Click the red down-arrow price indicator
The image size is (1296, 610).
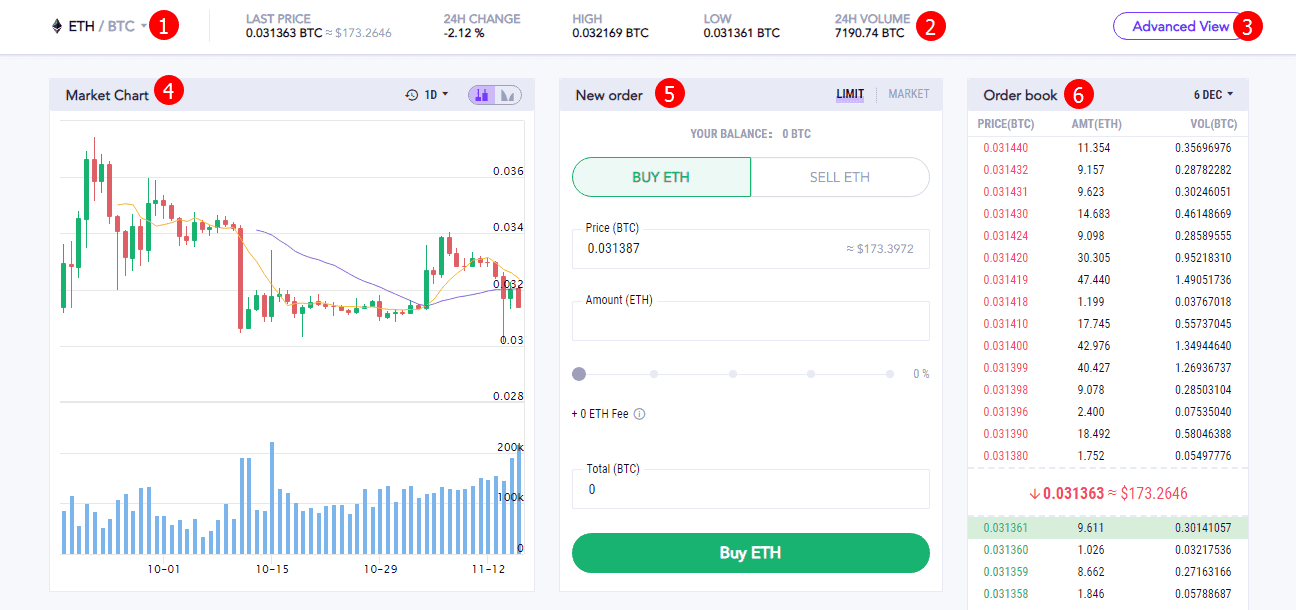1034,493
